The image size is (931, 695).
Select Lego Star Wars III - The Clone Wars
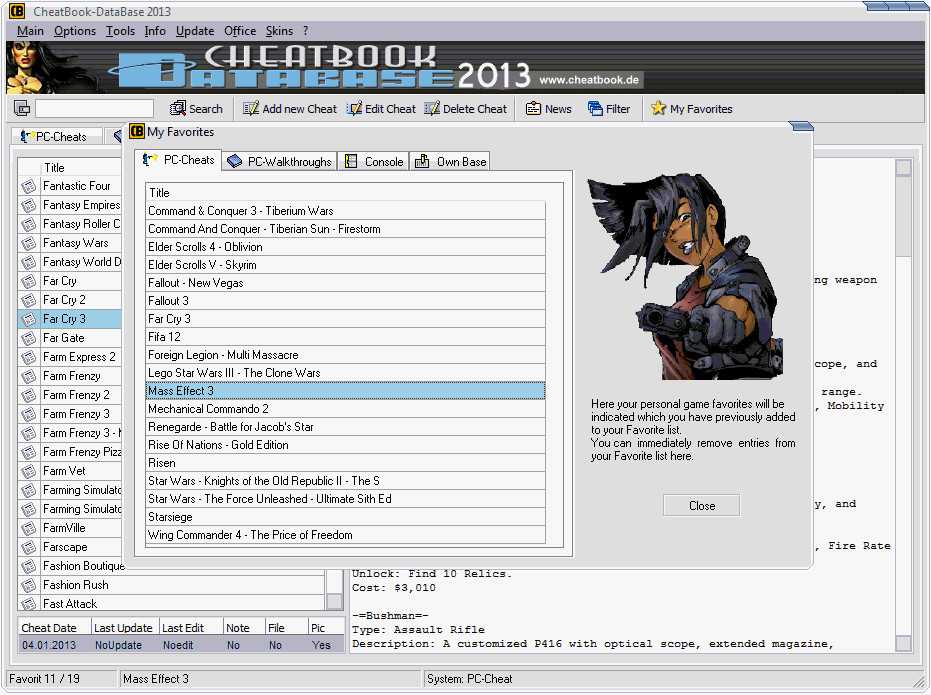pyautogui.click(x=346, y=373)
